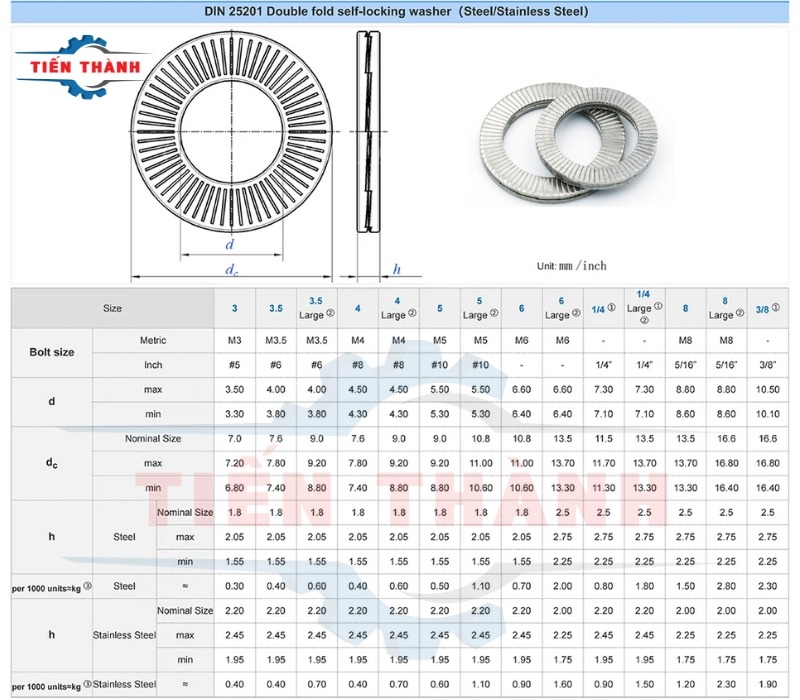This screenshot has height=700, width=800.
Task: Click the '6 Large' column header
Action: [562, 308]
